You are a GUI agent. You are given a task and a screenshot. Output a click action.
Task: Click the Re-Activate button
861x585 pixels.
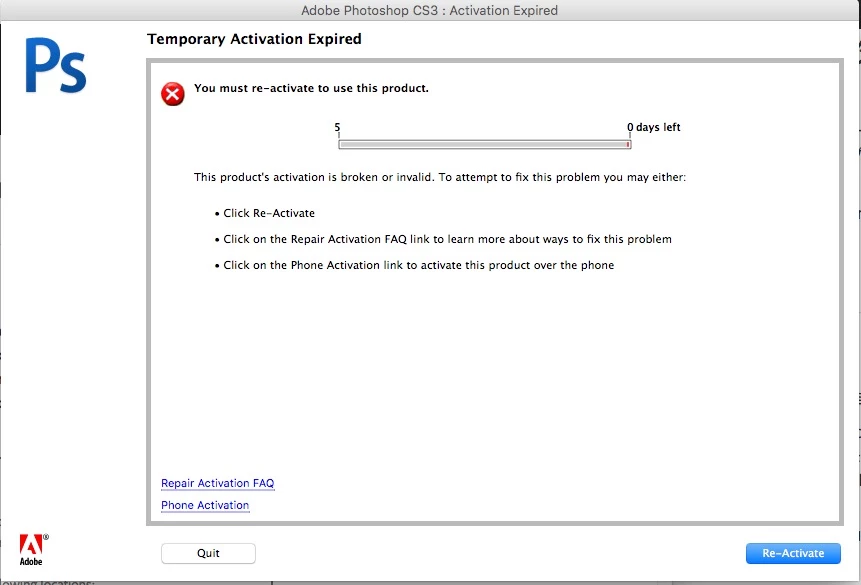coord(793,553)
